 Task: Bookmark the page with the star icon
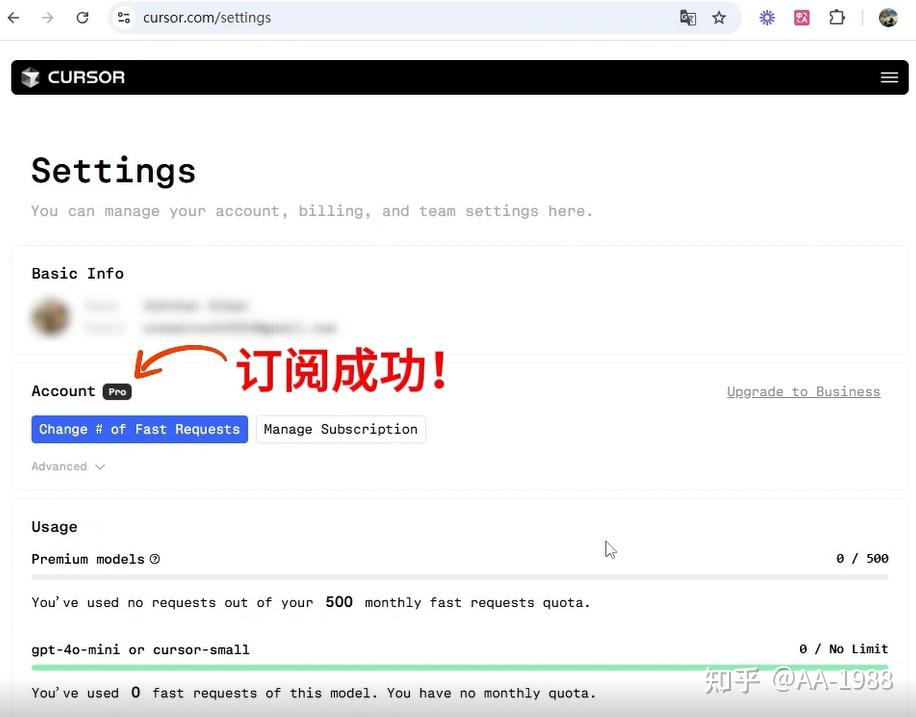(x=719, y=17)
